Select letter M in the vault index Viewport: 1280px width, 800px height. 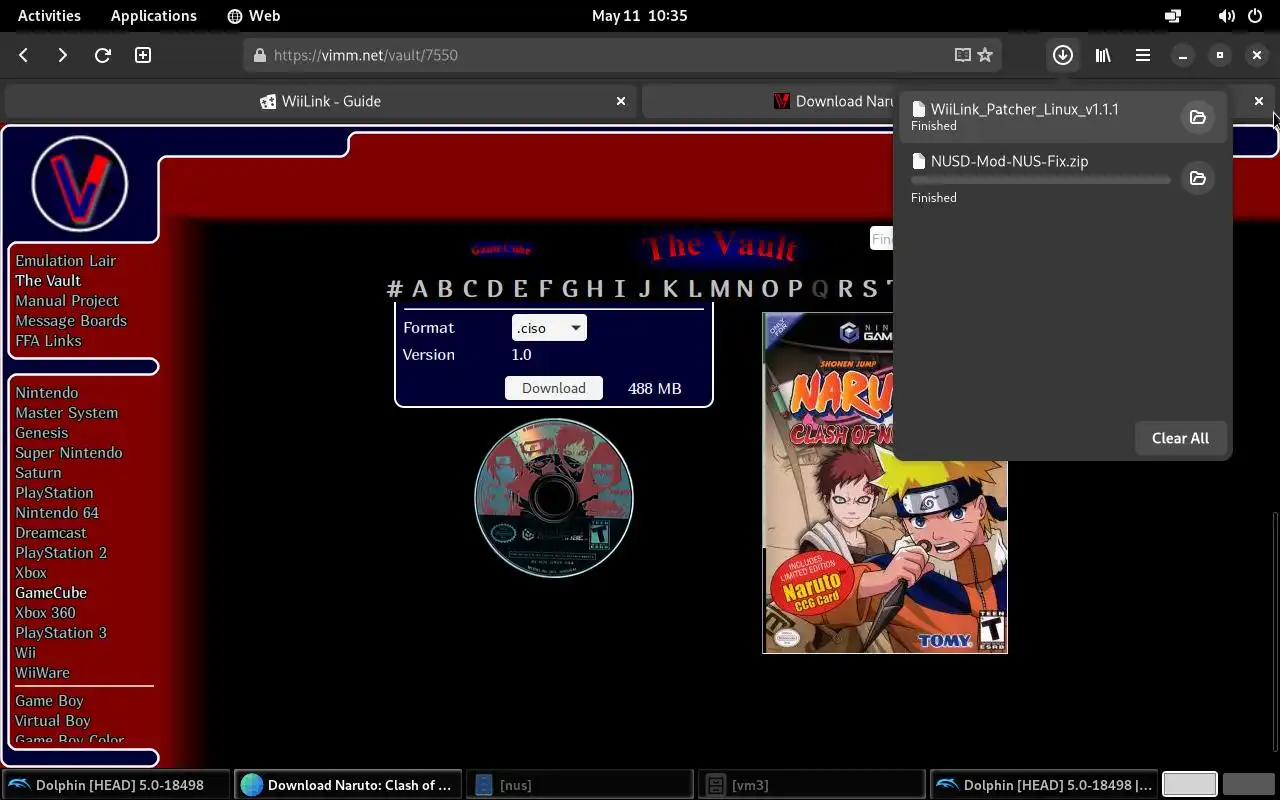(719, 289)
